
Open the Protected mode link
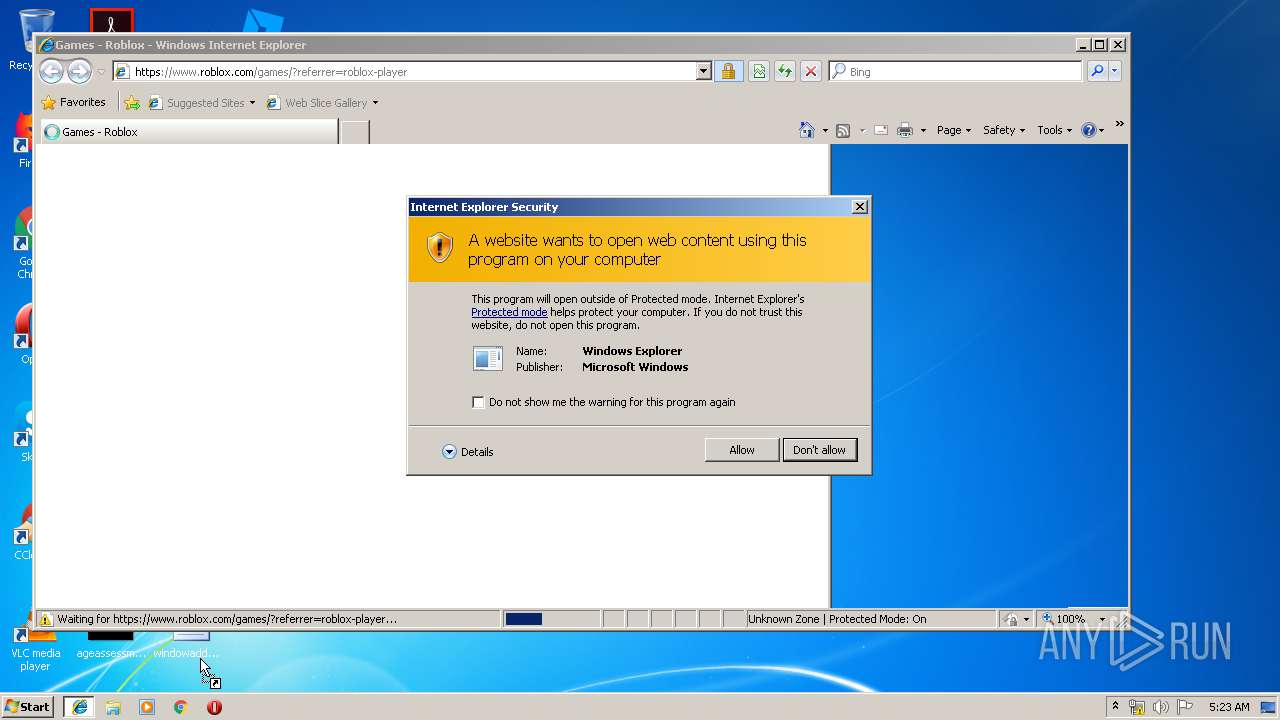pyautogui.click(x=509, y=312)
